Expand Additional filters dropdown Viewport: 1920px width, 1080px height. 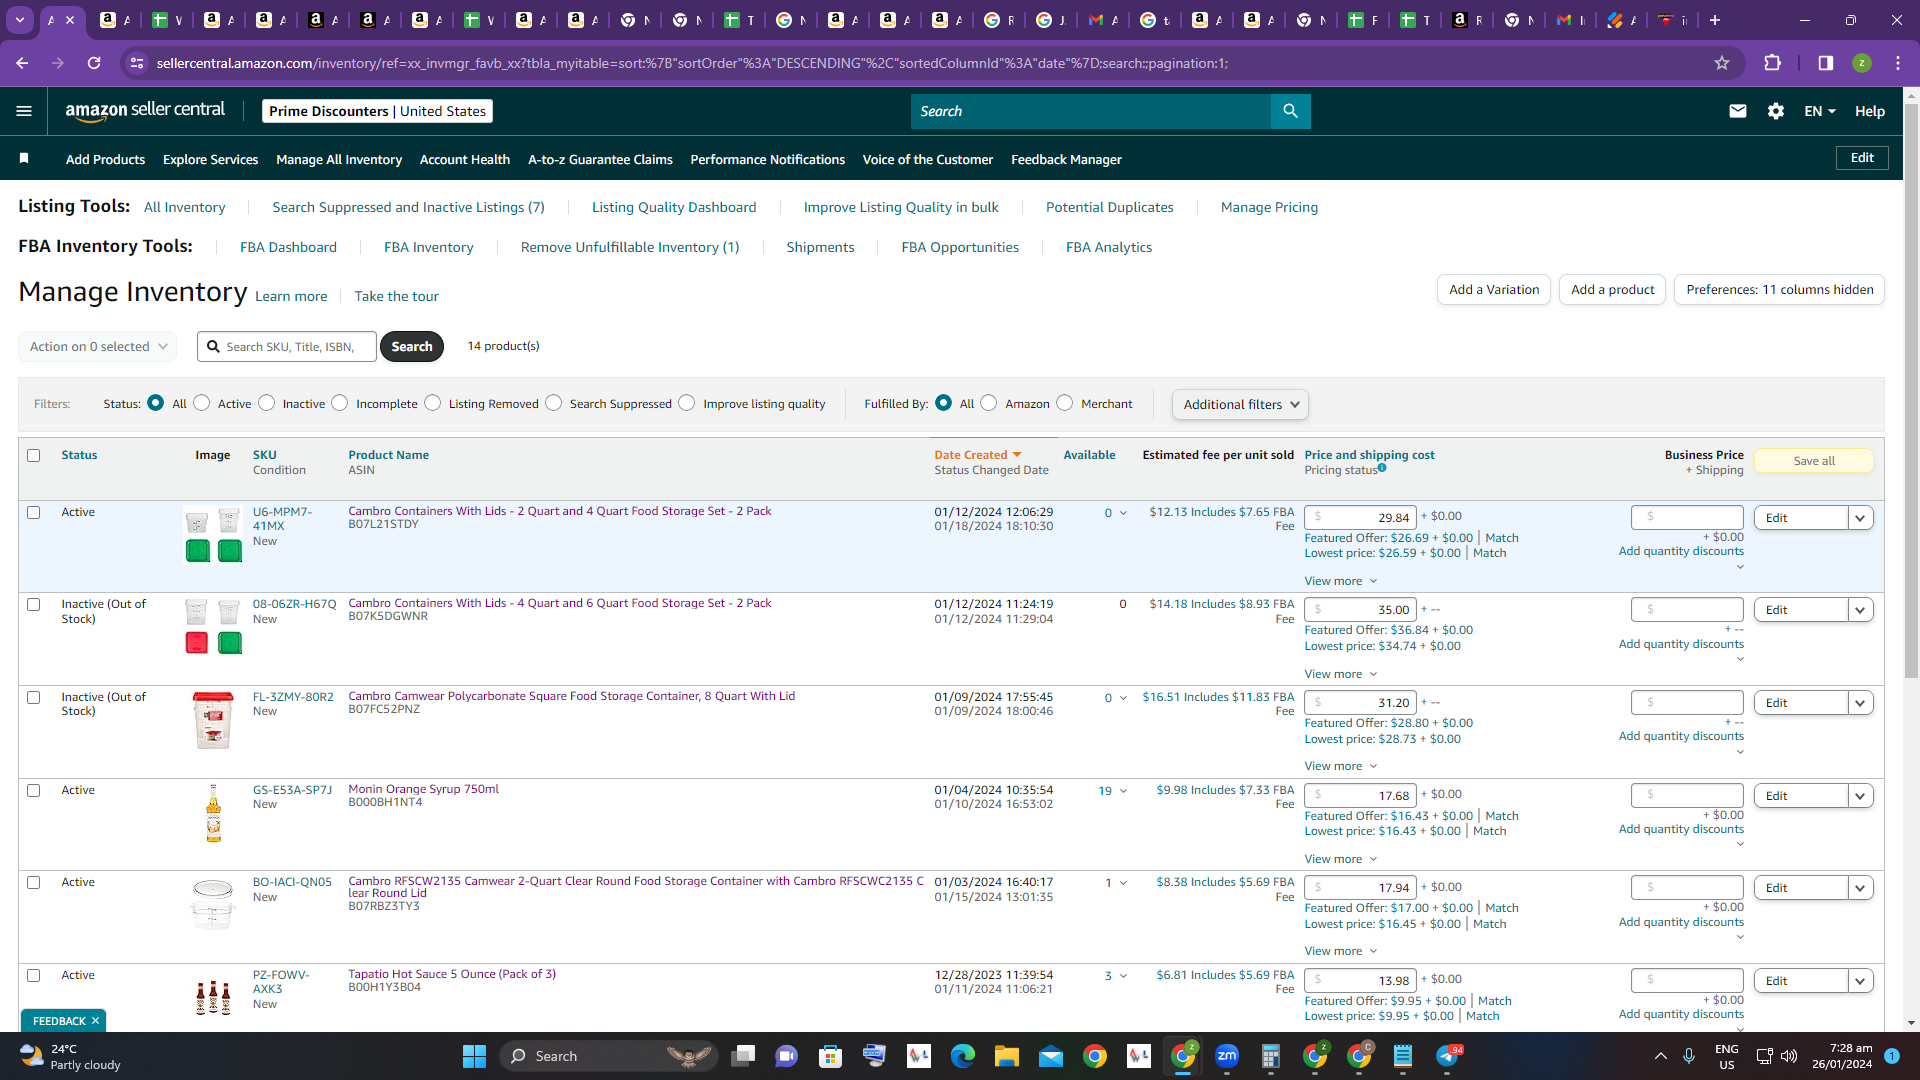click(1240, 404)
